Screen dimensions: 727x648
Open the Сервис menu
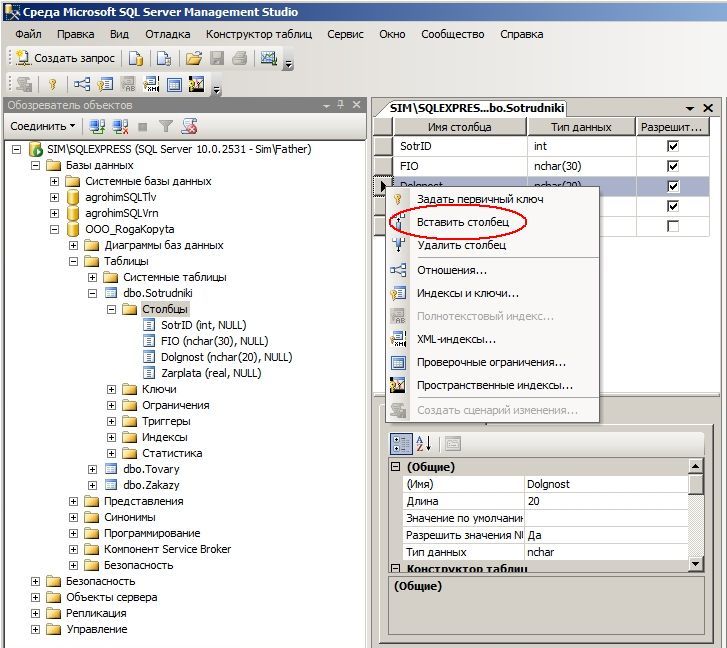345,34
